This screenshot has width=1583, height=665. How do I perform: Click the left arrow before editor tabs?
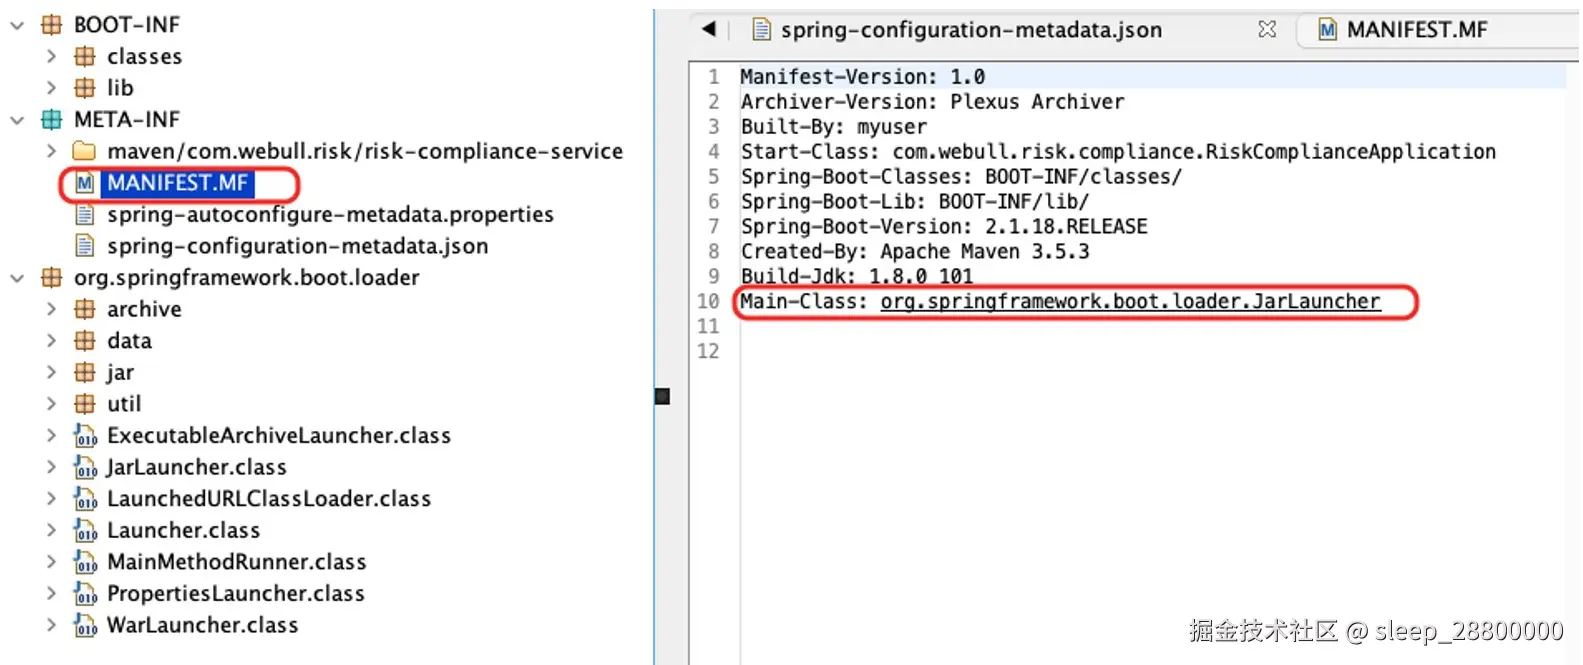click(x=709, y=29)
